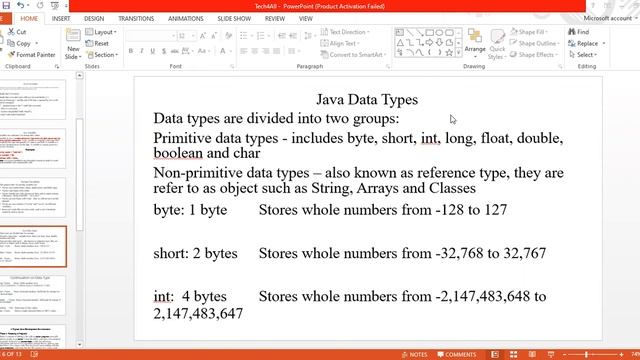Reset the slide layout

(97, 43)
